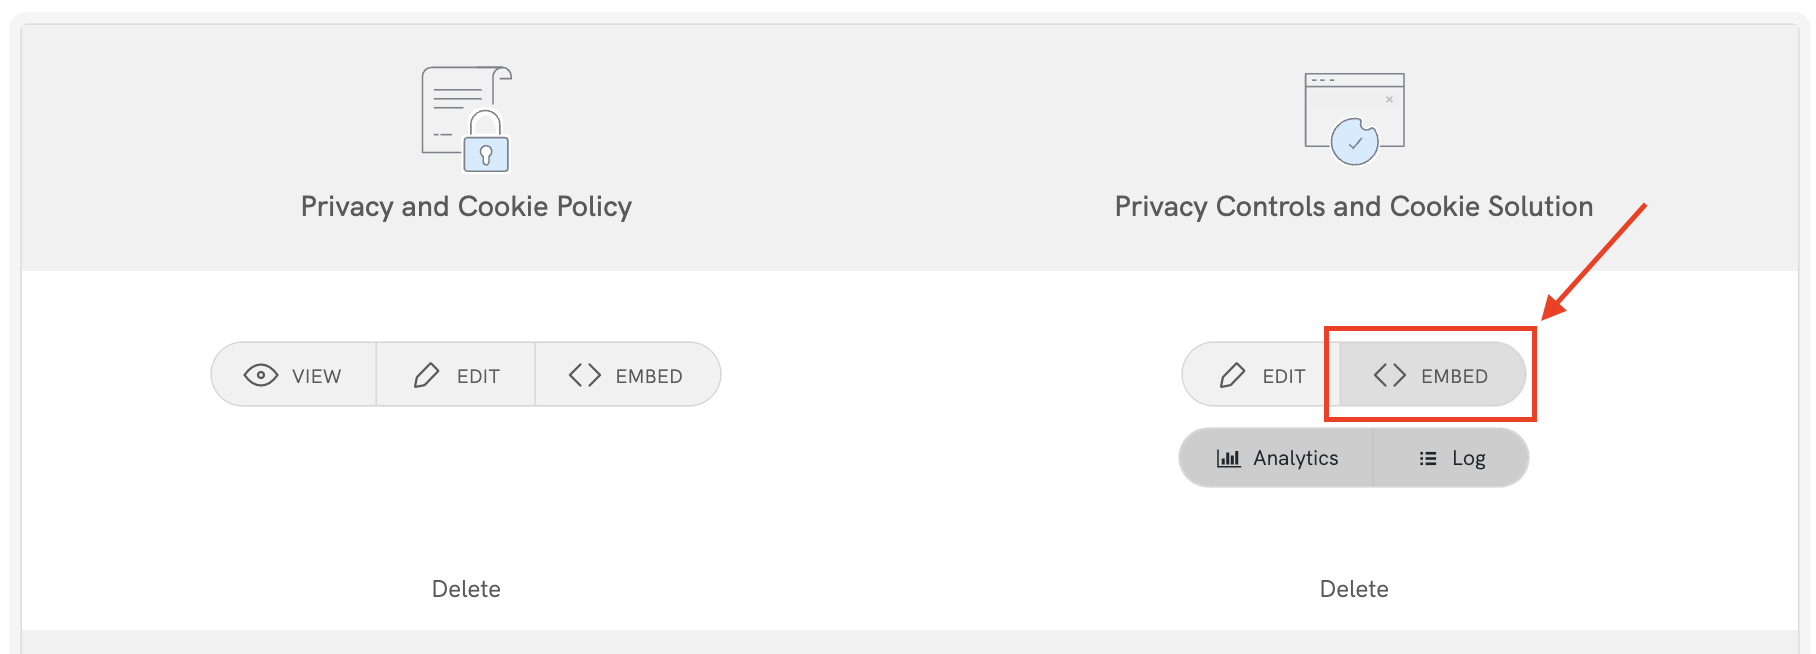
Task: Open the Analytics text for the Cookie Solution
Action: (1295, 458)
